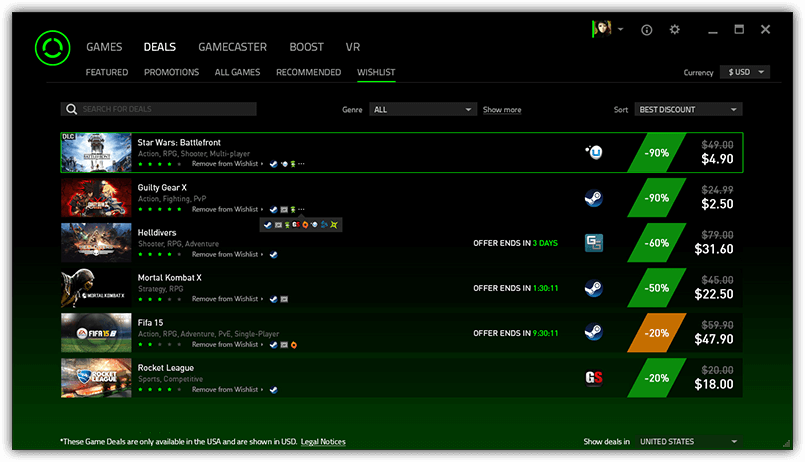Remove Fifa 15 from Wishlist
Image resolution: width=805 pixels, height=462 pixels.
click(225, 344)
